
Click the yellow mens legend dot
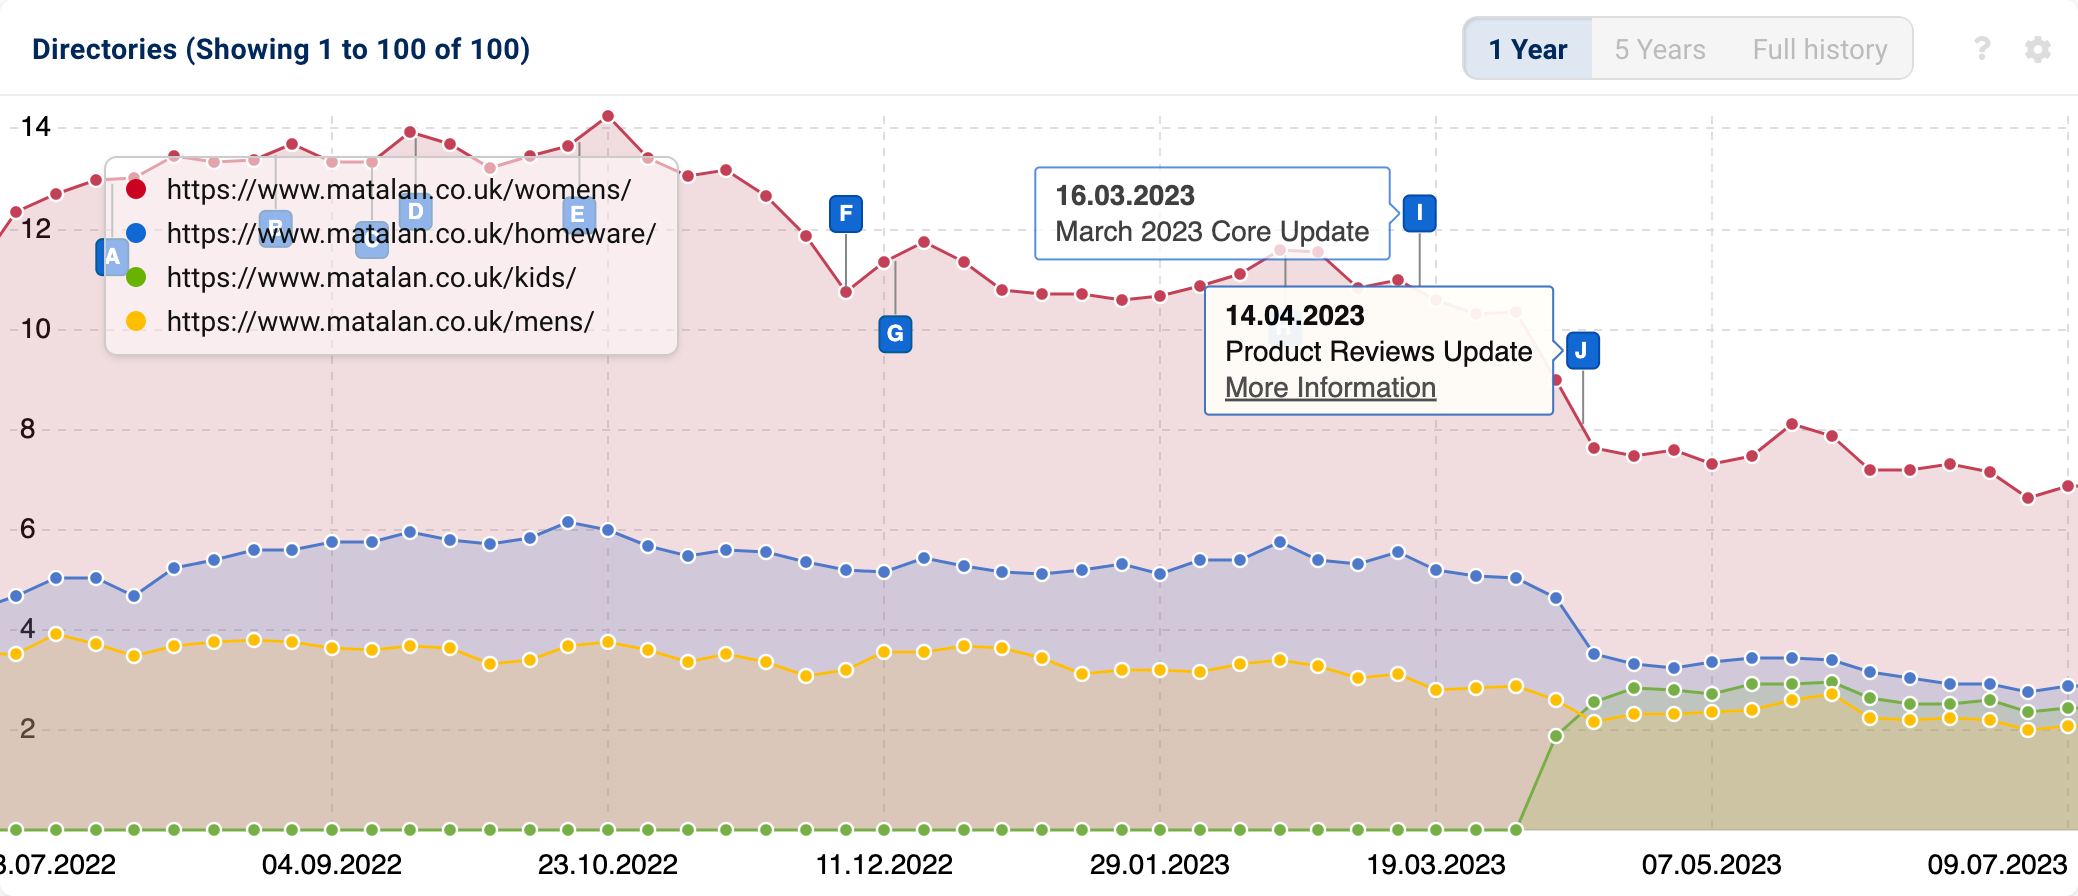click(x=136, y=321)
